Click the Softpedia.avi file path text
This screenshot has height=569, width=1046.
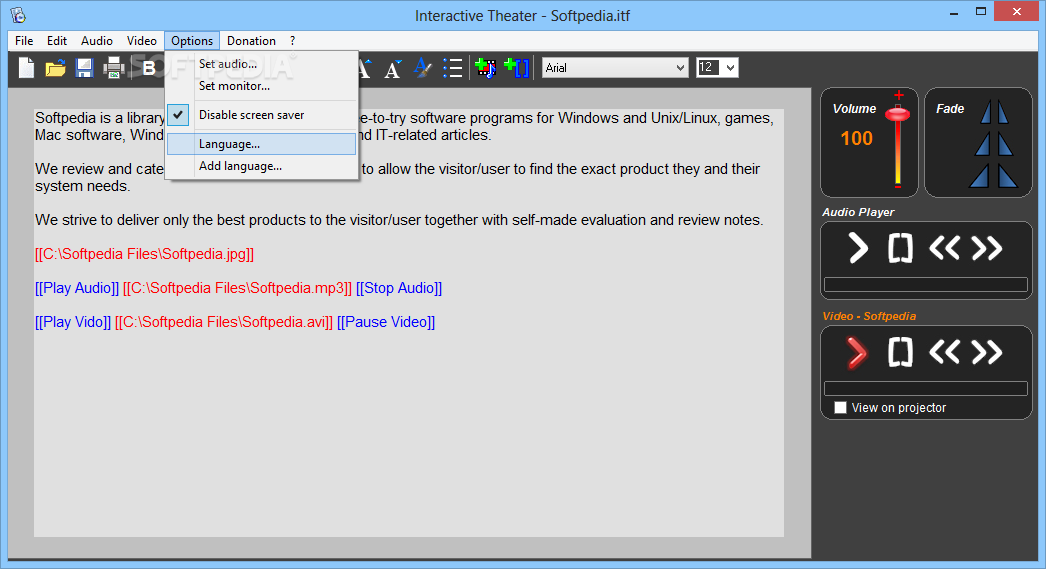coord(223,322)
